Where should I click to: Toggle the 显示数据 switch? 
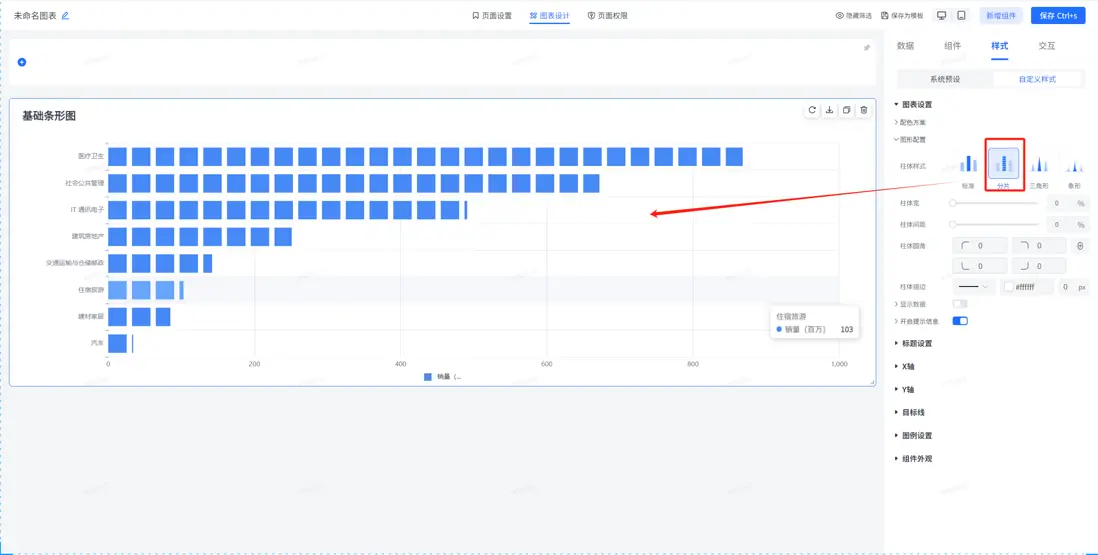click(x=960, y=303)
